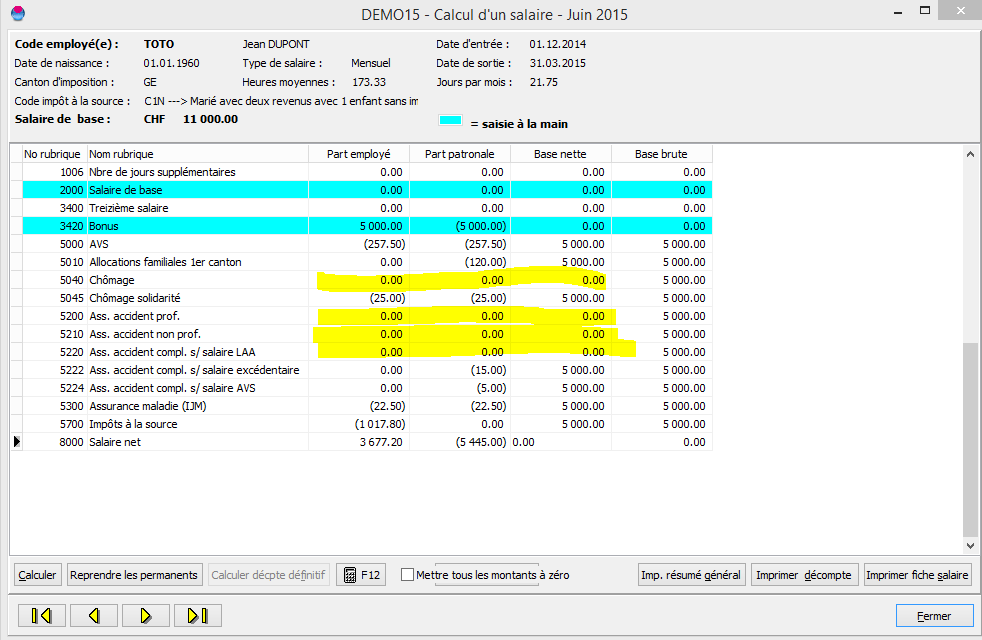Select the '3400 Treizième salaire' row

tap(367, 208)
